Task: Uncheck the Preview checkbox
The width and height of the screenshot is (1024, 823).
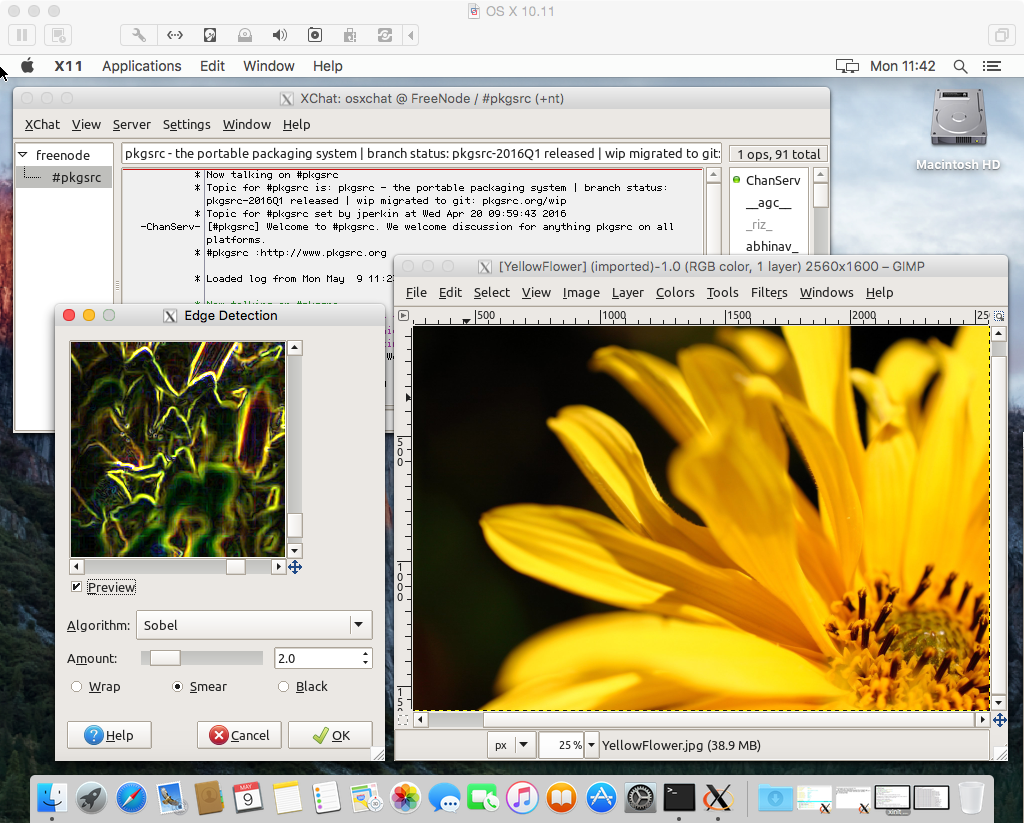Action: [x=77, y=587]
